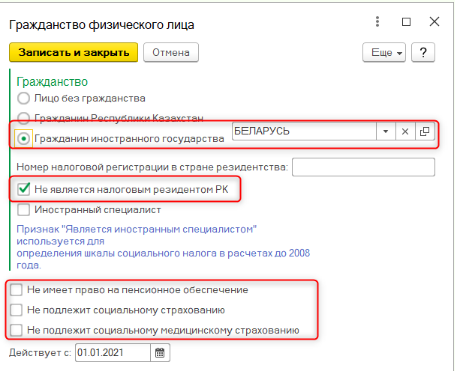
Task: Close the citizenship dialog window
Action: pos(434,22)
